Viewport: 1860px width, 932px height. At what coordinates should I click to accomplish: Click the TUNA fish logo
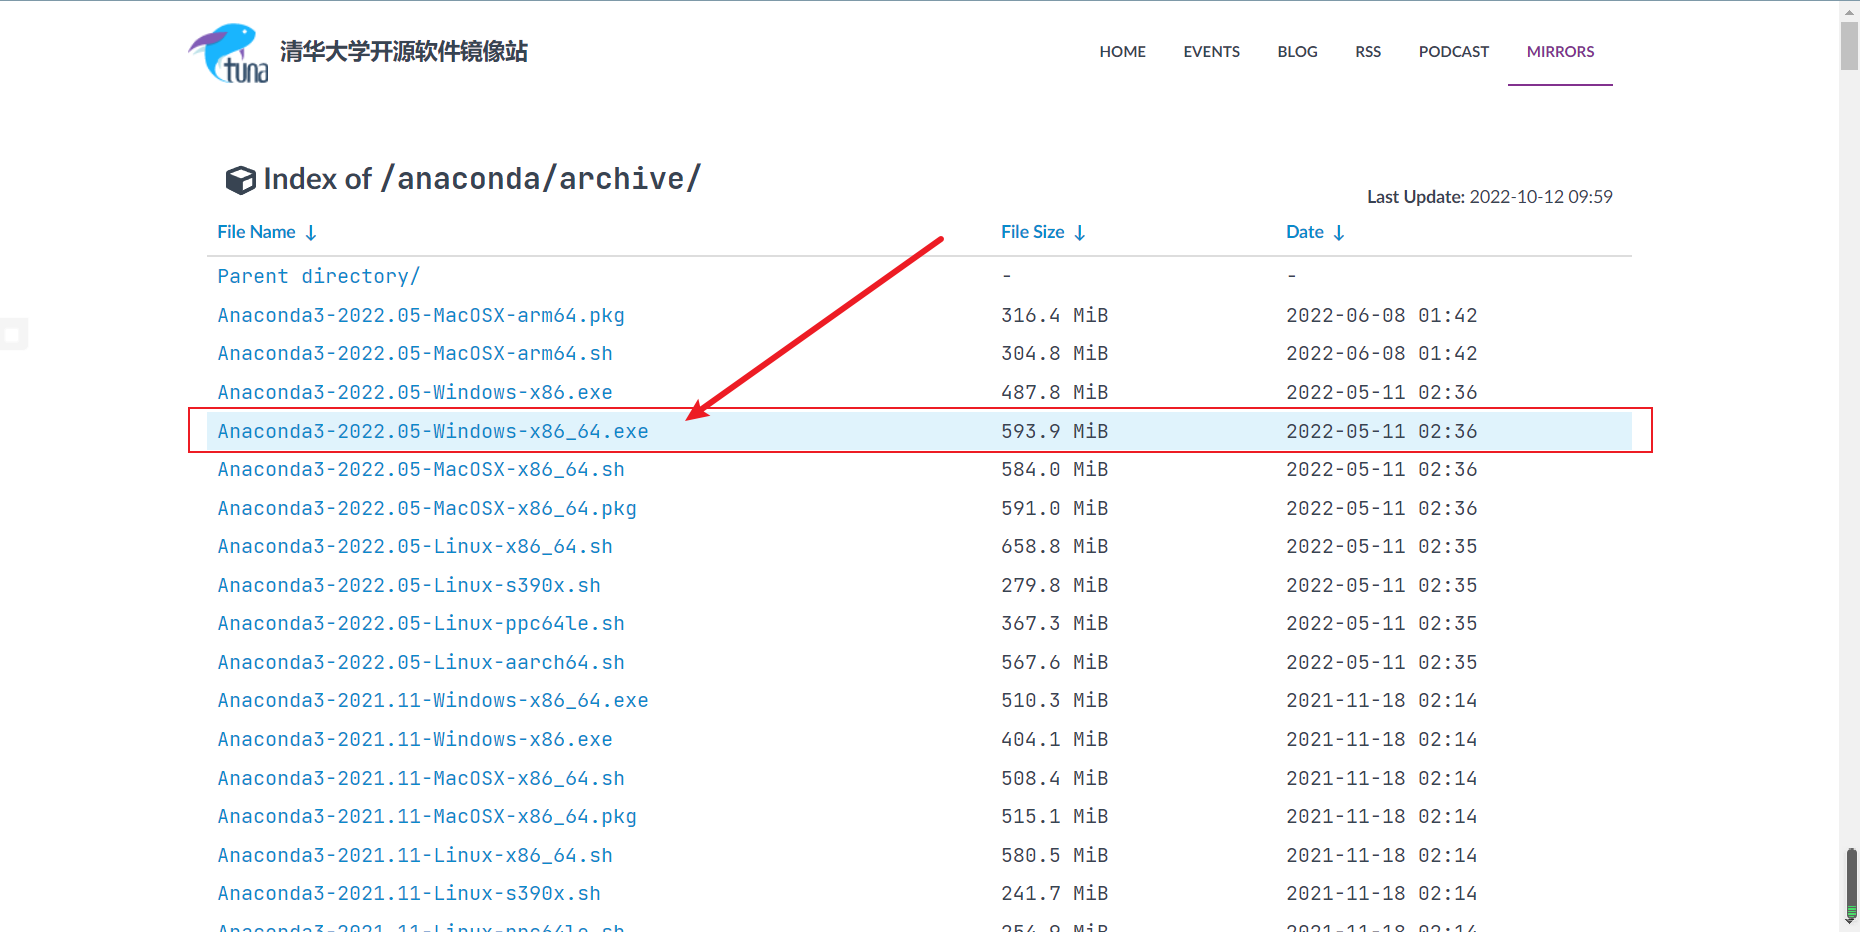[228, 53]
